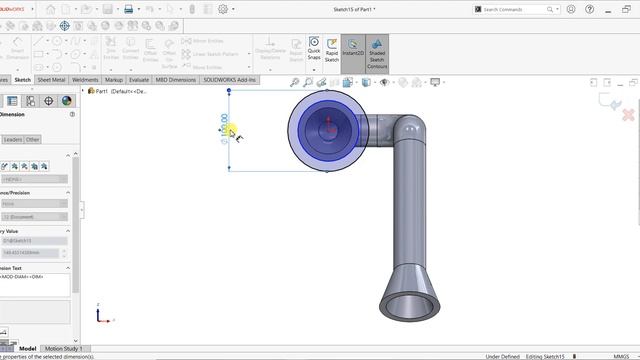
Task: Open the Markup tab
Action: point(113,80)
